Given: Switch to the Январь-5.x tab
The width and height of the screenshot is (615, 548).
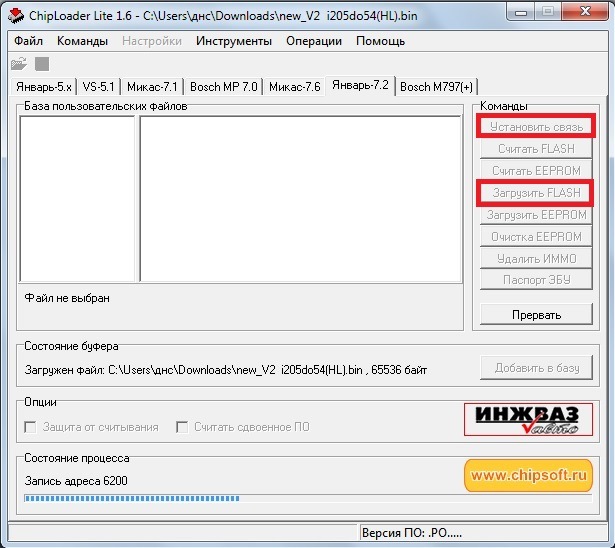Looking at the screenshot, I should tap(44, 87).
